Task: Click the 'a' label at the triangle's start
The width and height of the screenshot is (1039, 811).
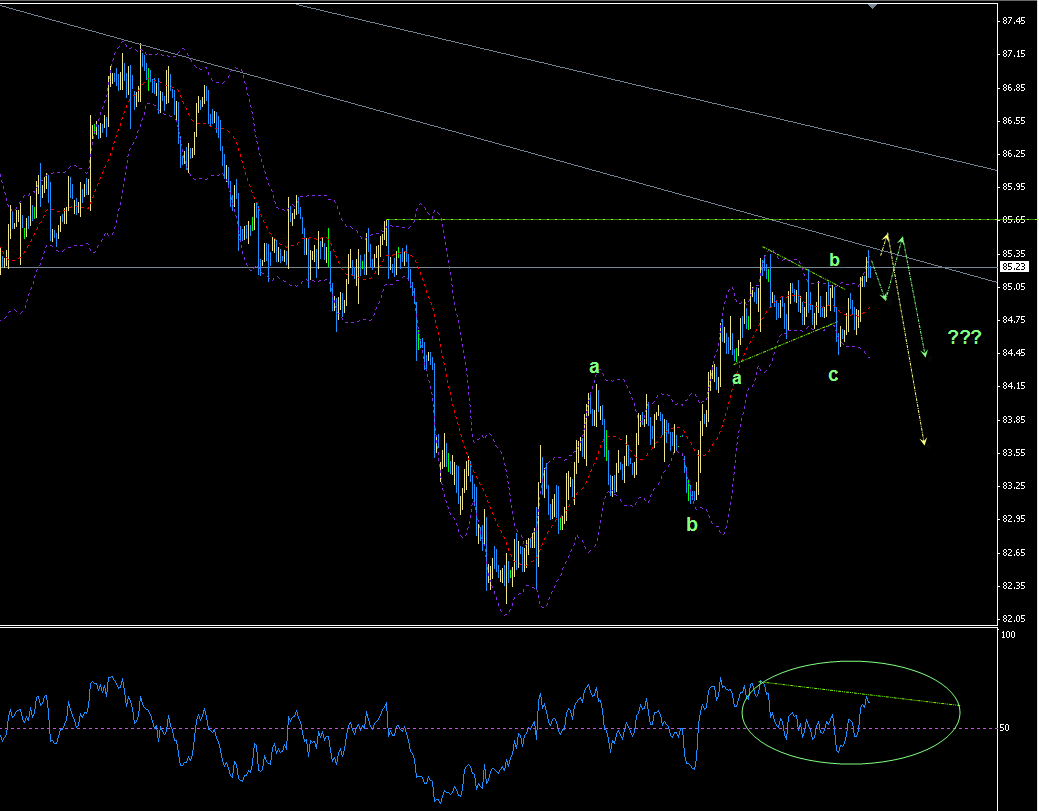Action: point(736,378)
